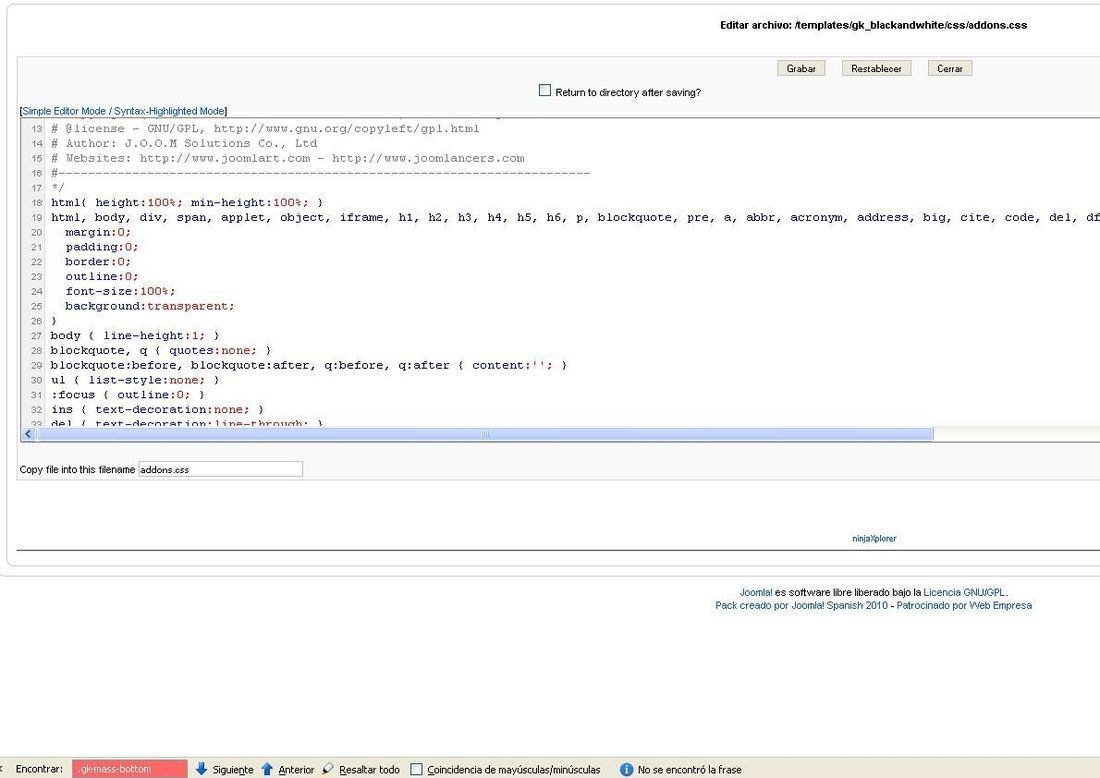Click the 'padding:0;' code line
1100x778 pixels.
[102, 247]
